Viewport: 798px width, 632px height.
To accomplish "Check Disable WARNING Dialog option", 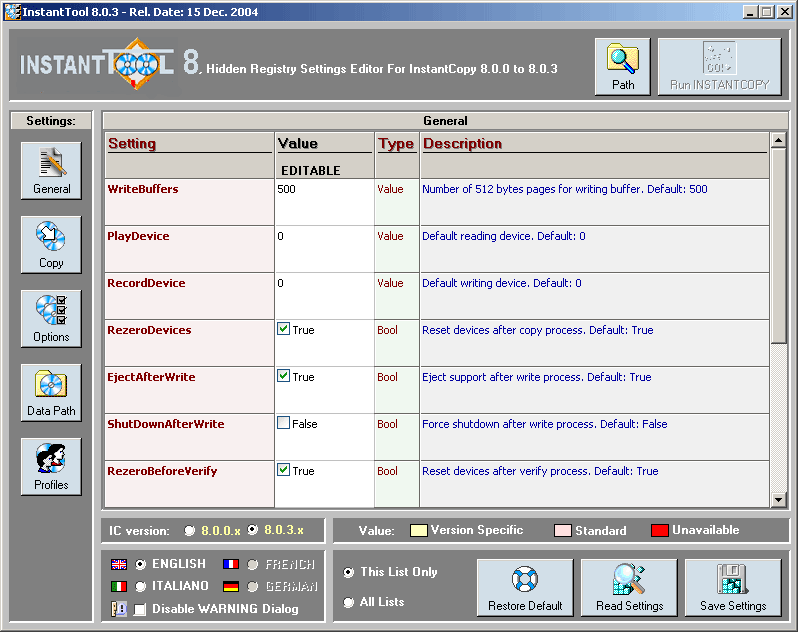I will coord(140,609).
